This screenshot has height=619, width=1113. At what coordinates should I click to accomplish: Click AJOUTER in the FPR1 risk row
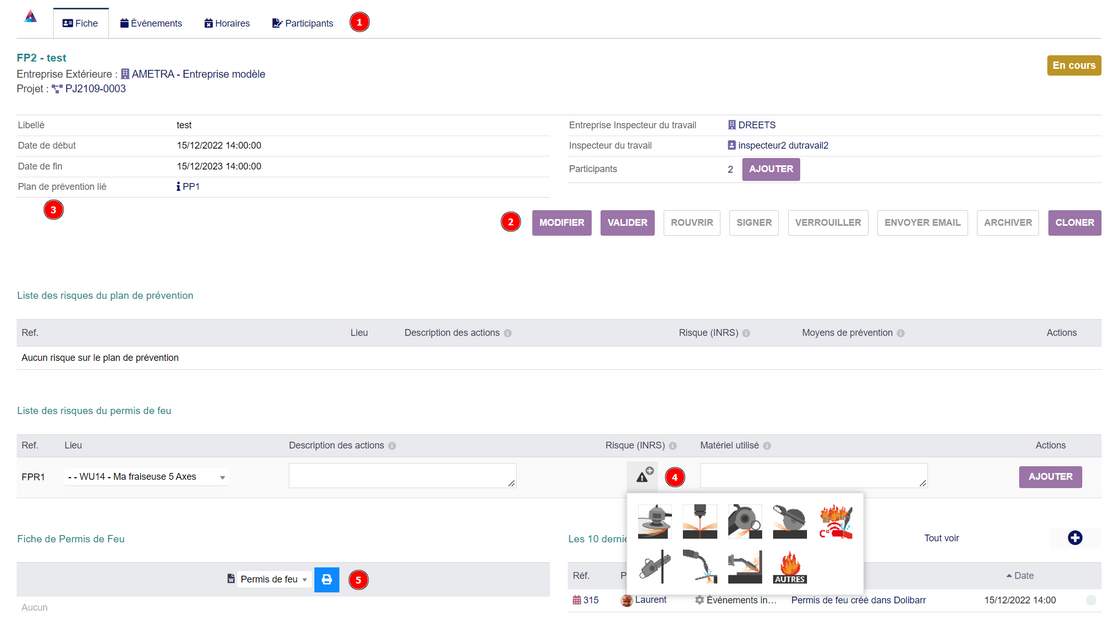point(1051,477)
